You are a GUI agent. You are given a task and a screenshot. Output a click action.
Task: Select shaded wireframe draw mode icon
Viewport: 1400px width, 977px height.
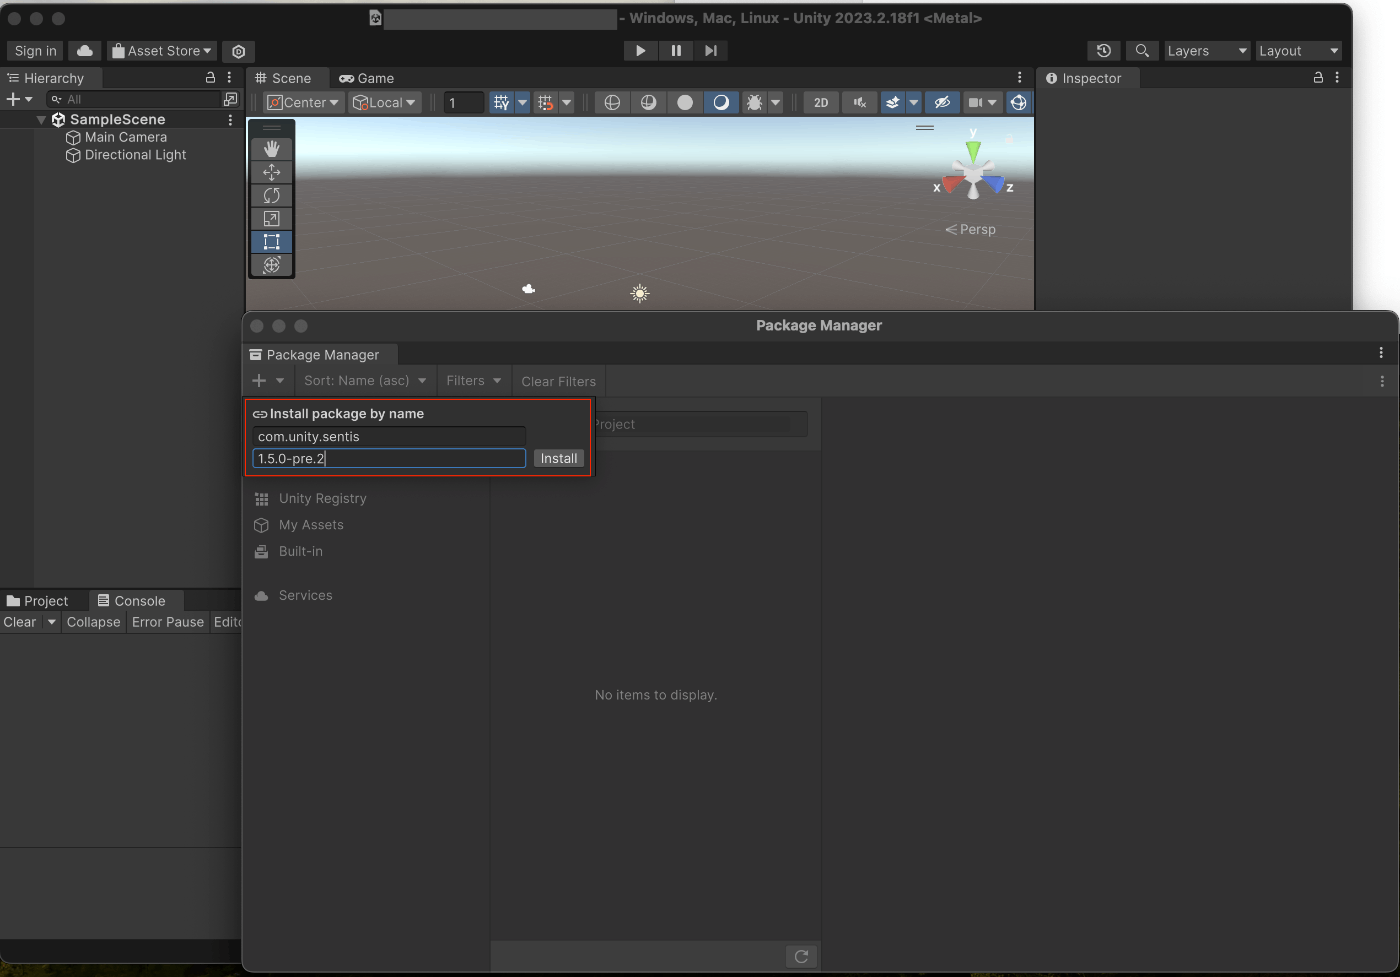pos(648,103)
